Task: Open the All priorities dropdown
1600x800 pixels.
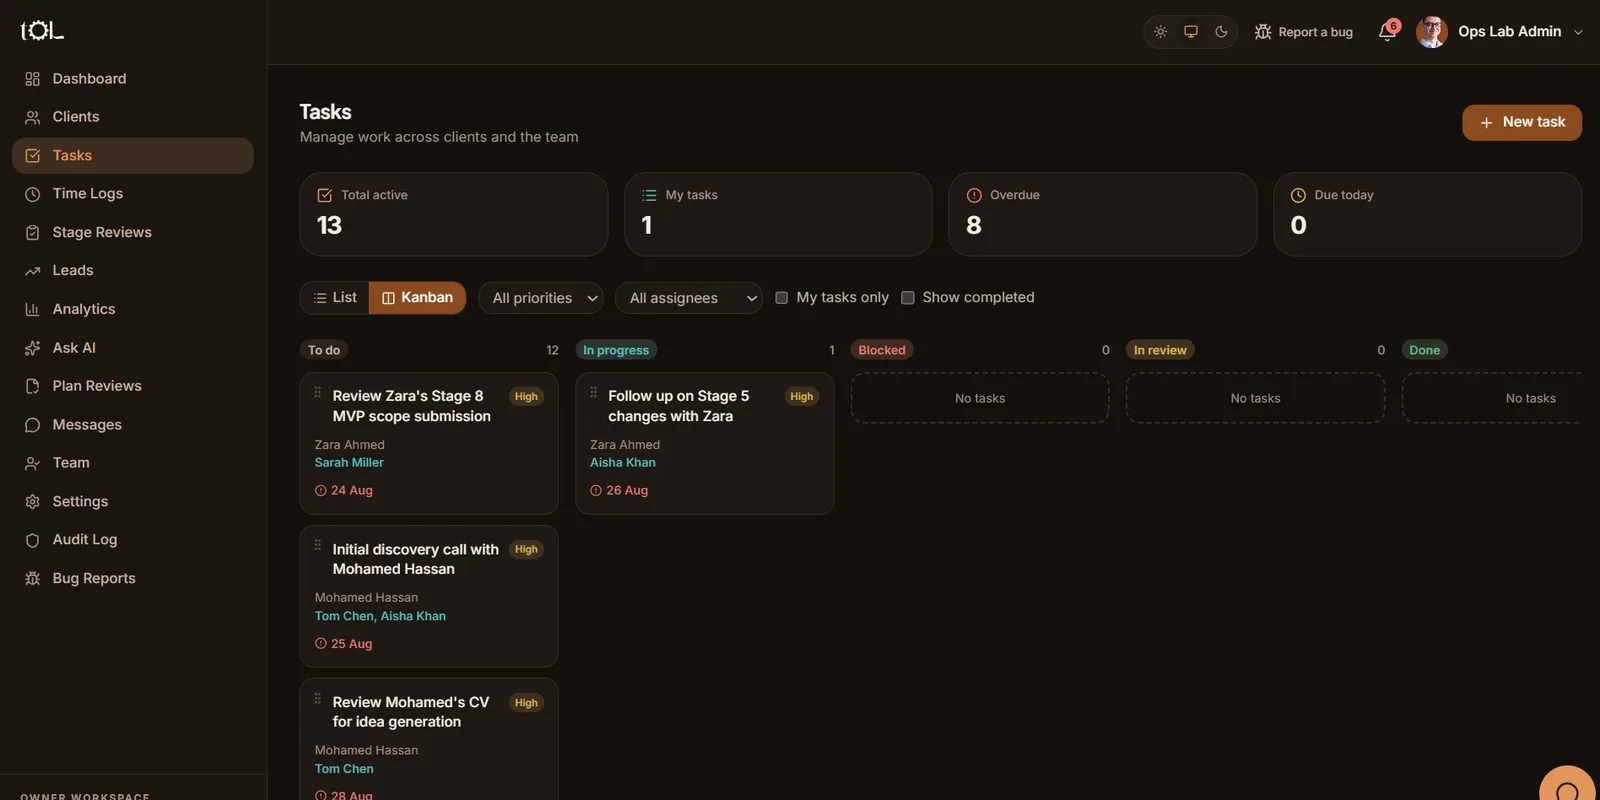Action: click(541, 298)
